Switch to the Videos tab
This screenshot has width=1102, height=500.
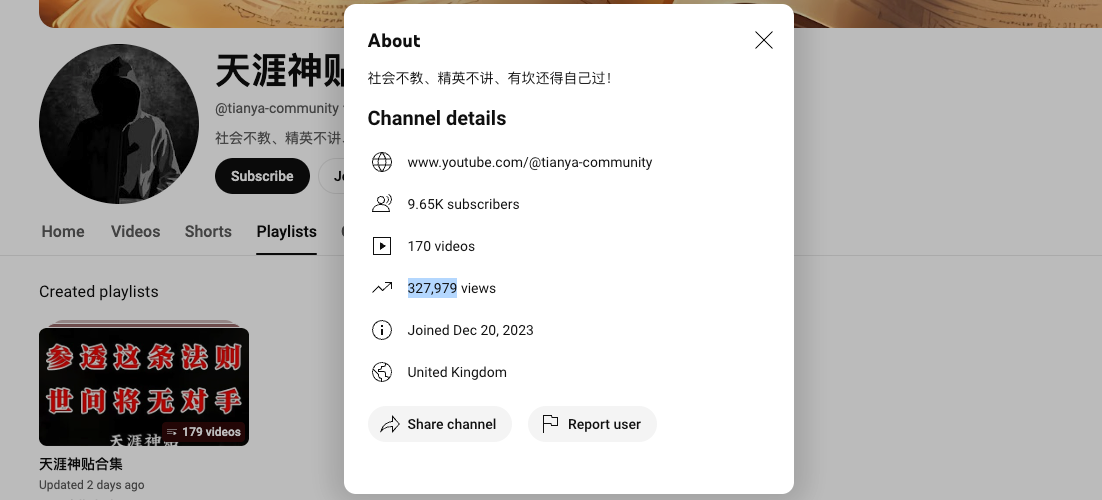click(x=136, y=231)
